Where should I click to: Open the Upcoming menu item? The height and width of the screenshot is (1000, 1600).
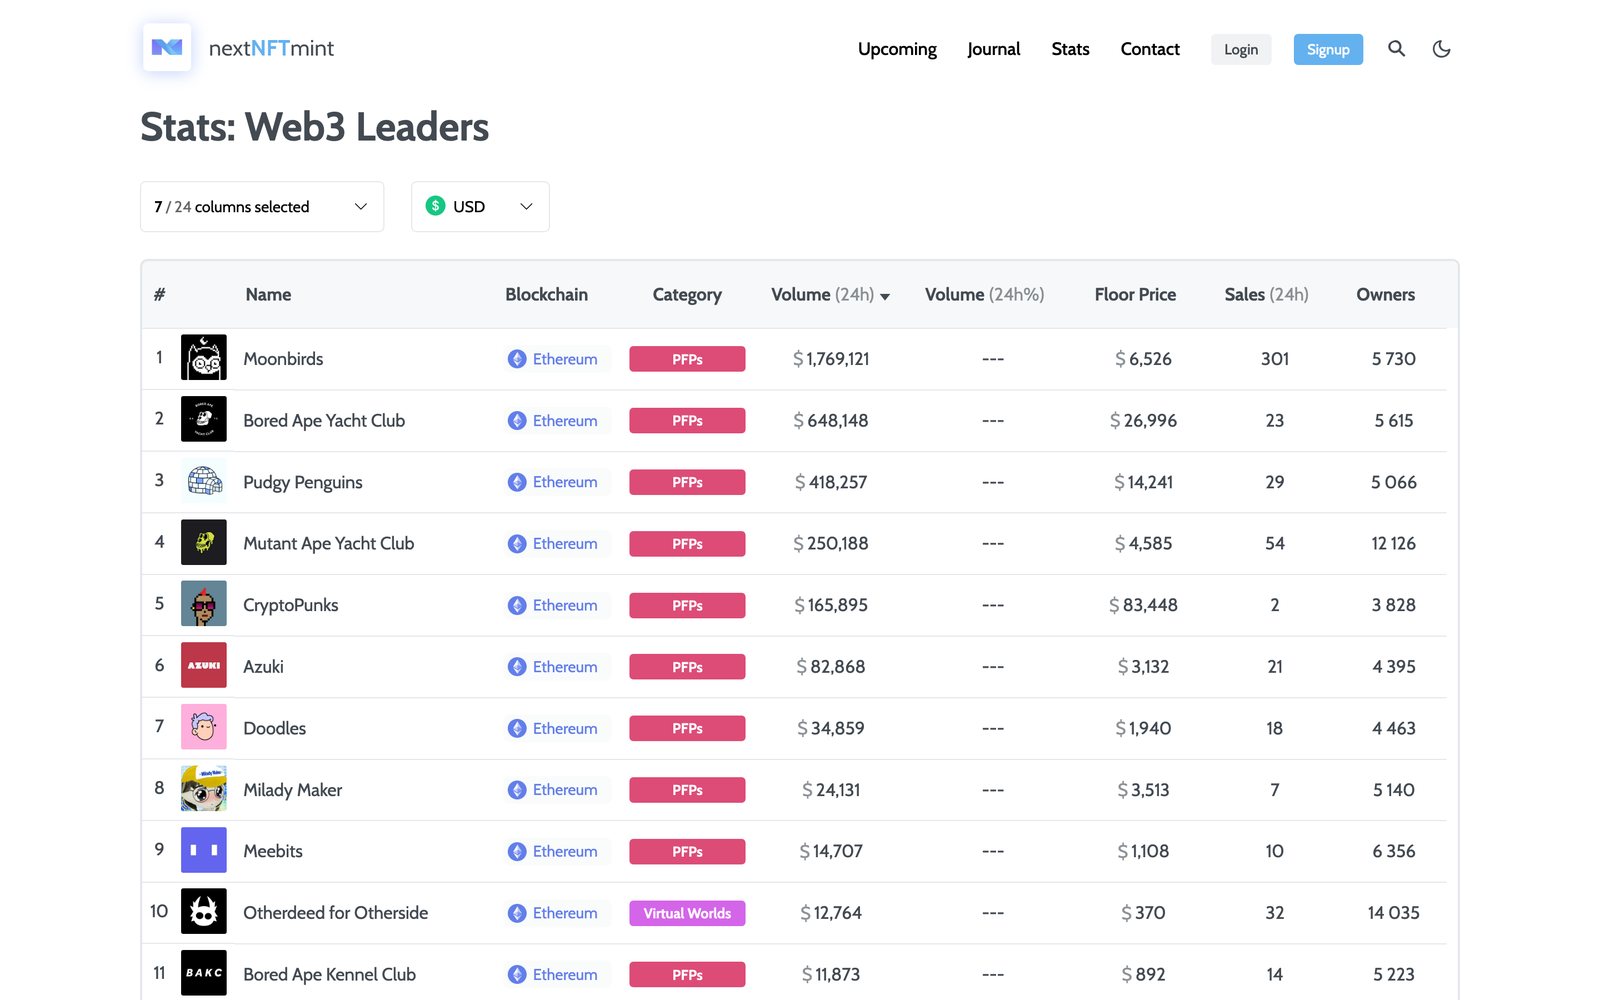(897, 49)
